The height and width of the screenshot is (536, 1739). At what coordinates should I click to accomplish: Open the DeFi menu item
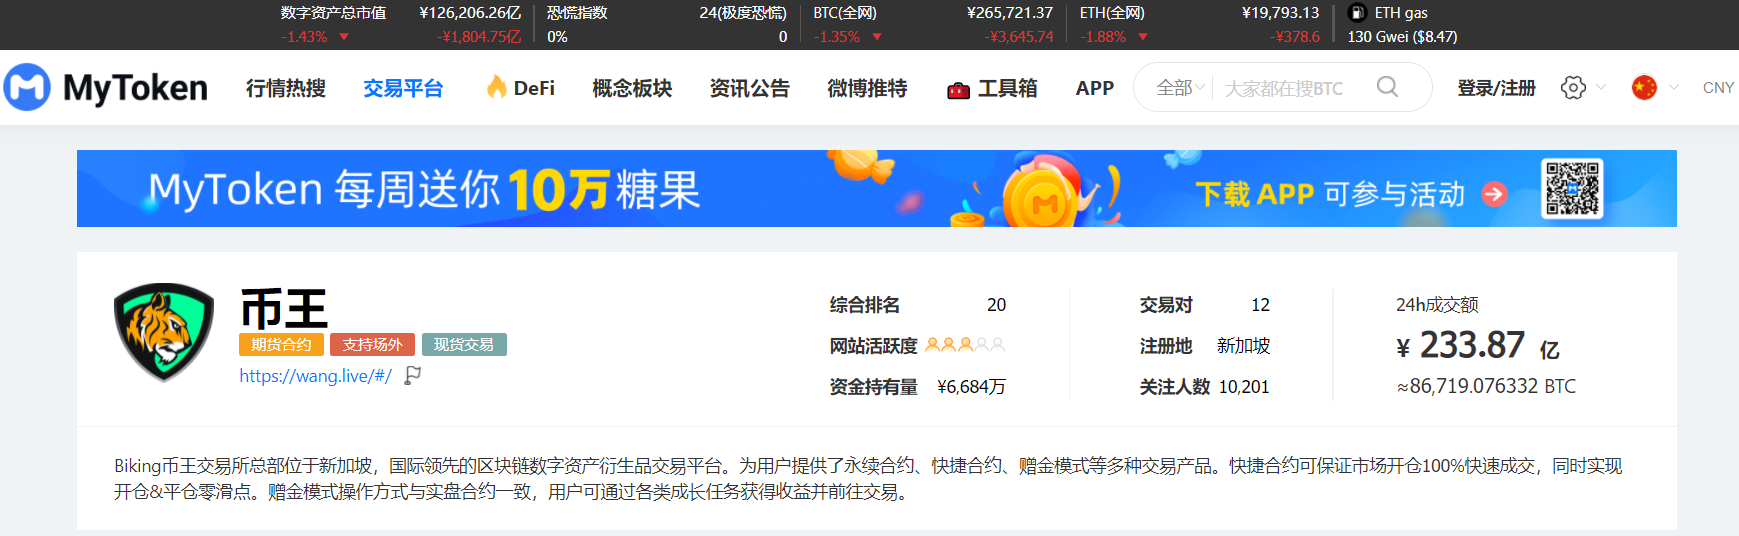pos(534,88)
